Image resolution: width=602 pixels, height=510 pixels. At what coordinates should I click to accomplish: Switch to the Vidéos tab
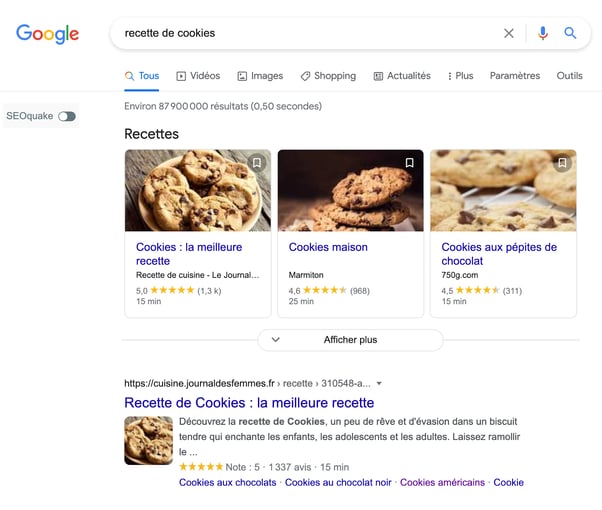pyautogui.click(x=198, y=76)
